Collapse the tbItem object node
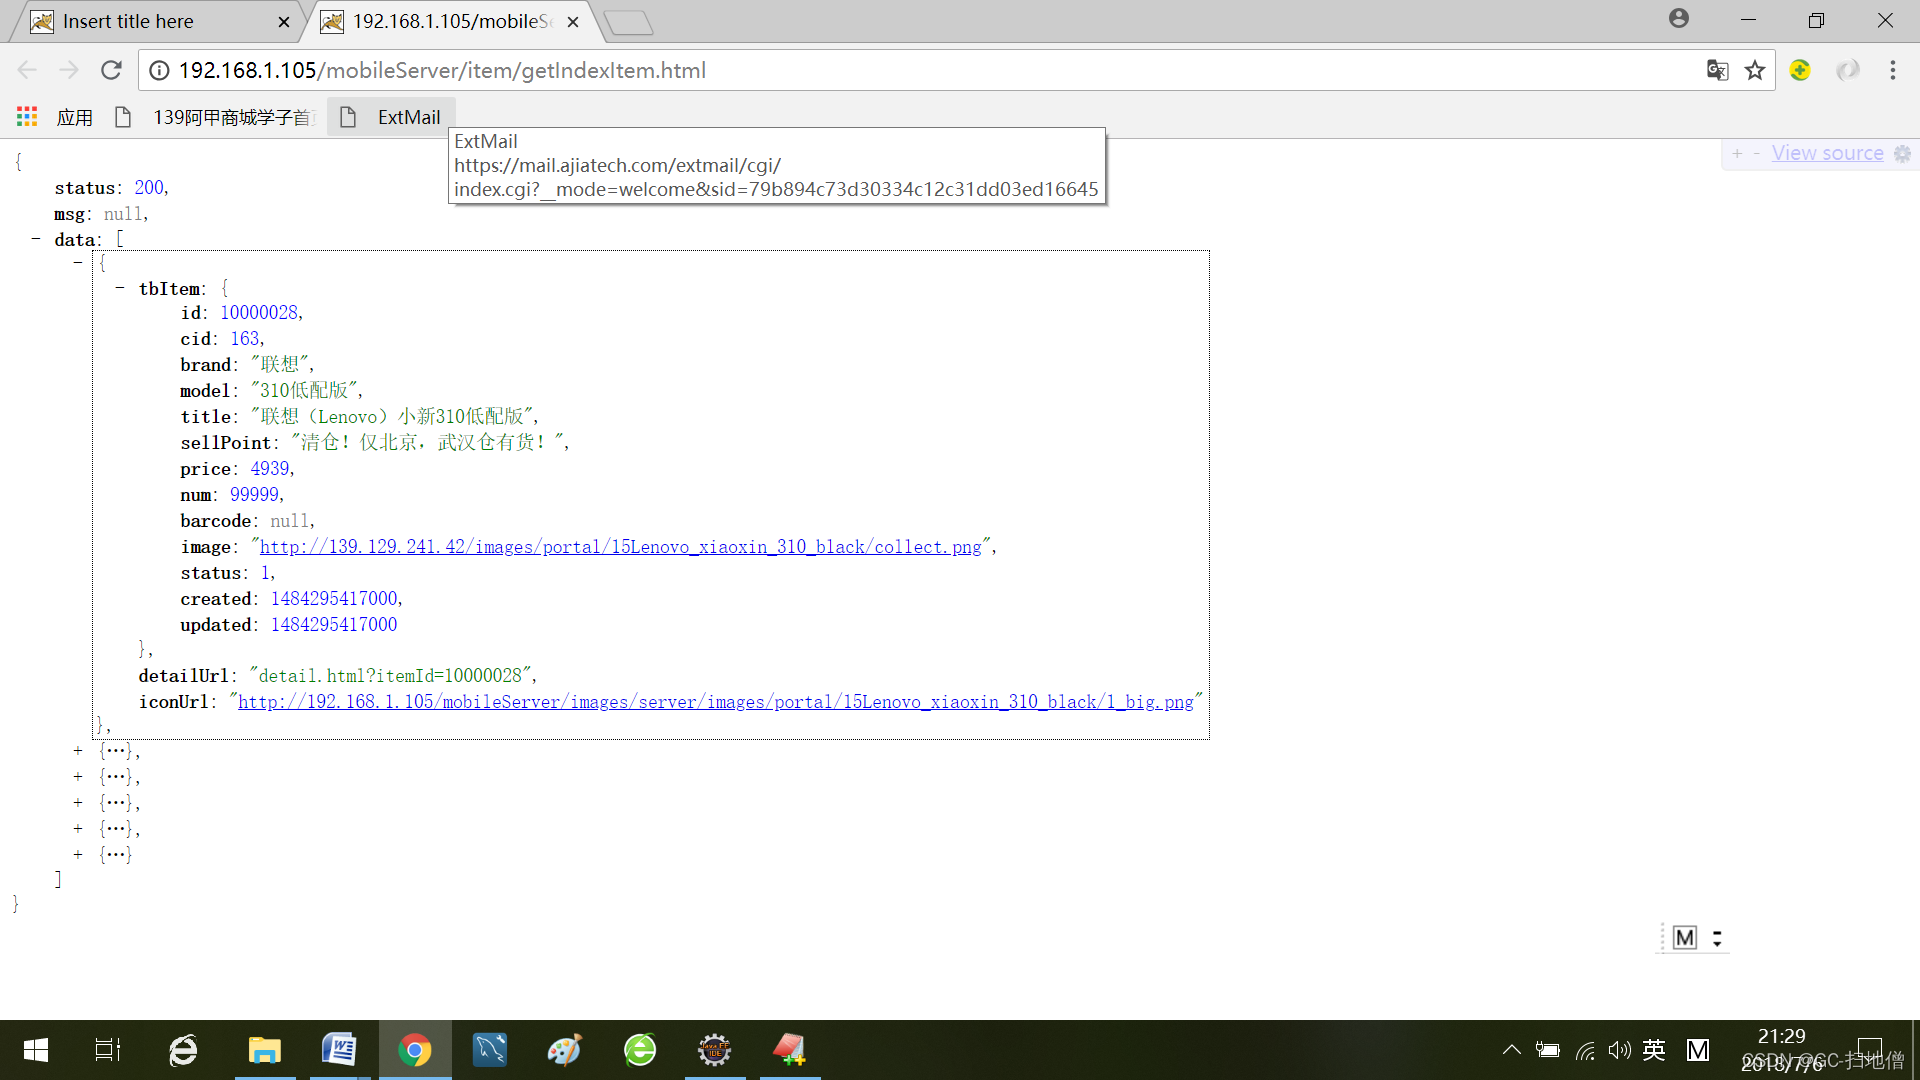The image size is (1920, 1080). tap(120, 288)
